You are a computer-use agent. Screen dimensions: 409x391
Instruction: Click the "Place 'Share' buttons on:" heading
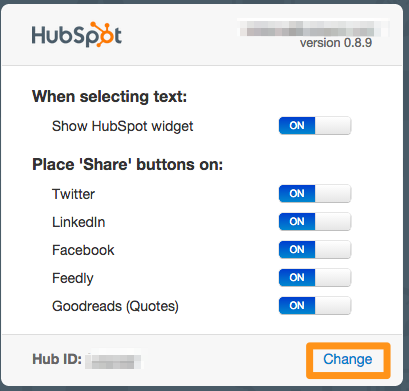pyautogui.click(x=128, y=165)
